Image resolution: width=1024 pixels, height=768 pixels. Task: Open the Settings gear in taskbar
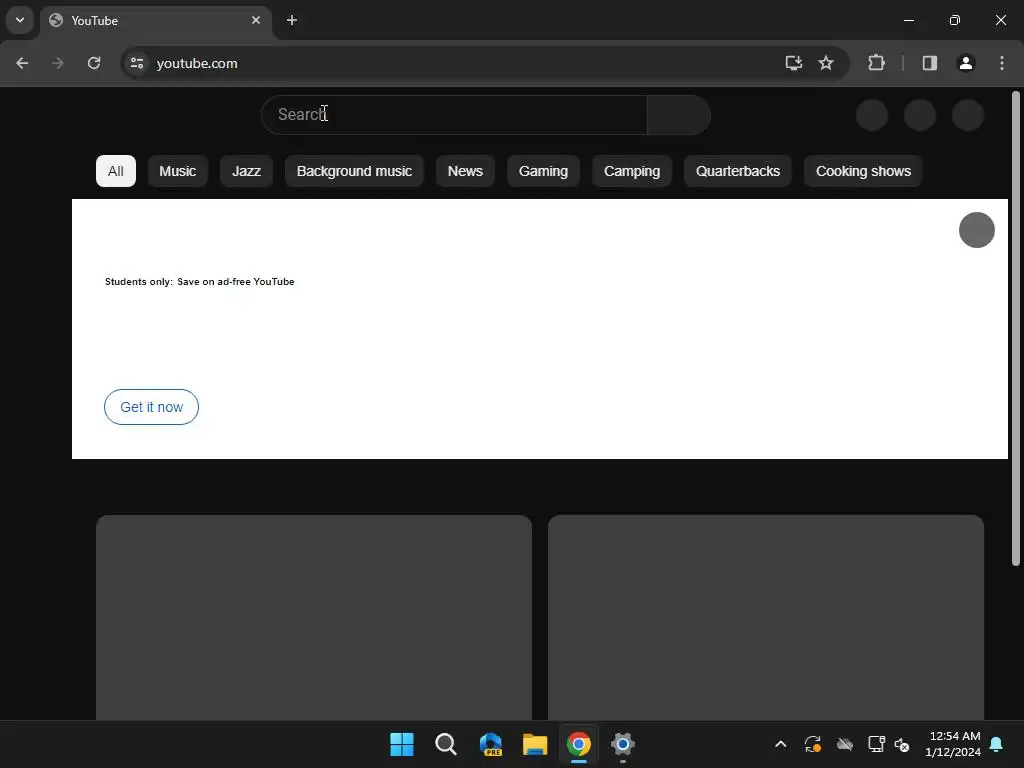click(x=623, y=744)
